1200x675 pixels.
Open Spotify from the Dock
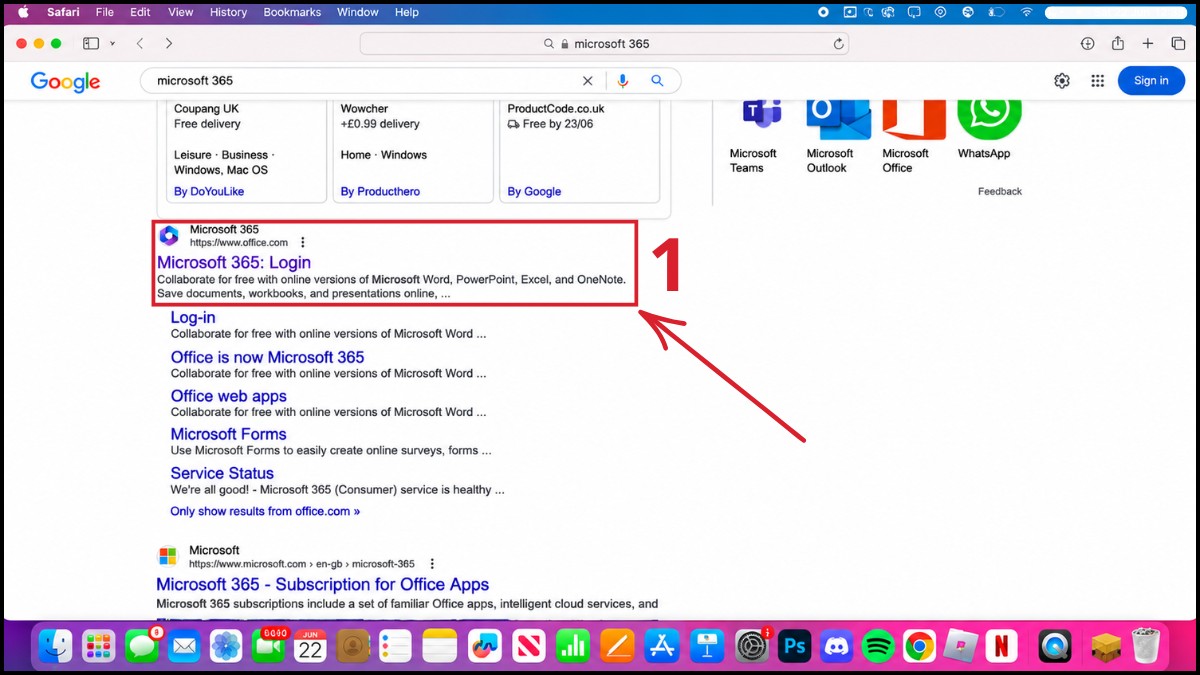(x=877, y=646)
